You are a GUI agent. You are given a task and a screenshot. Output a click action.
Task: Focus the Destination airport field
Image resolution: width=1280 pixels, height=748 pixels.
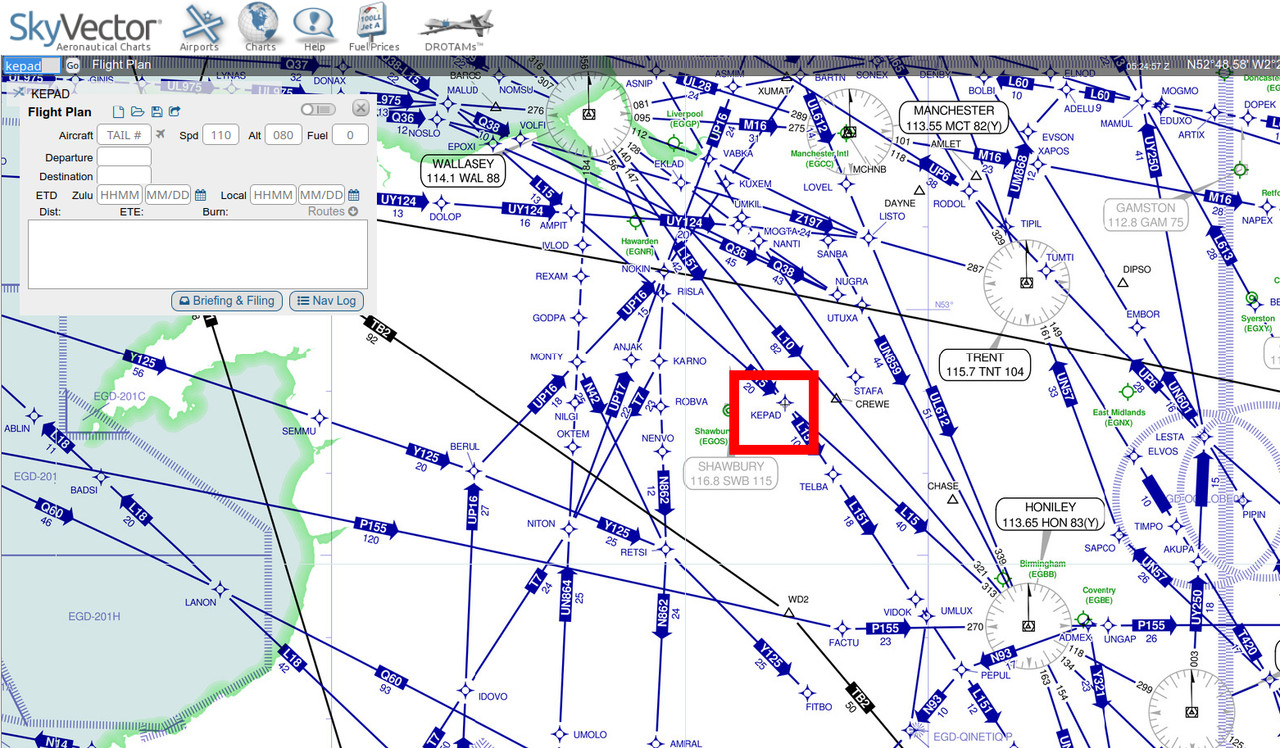pos(124,176)
